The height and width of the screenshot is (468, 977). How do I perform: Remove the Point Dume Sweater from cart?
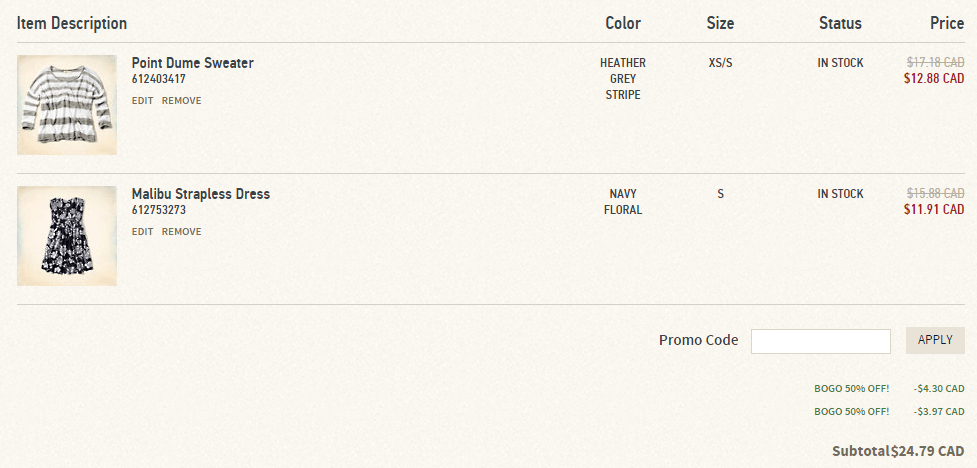tap(181, 100)
